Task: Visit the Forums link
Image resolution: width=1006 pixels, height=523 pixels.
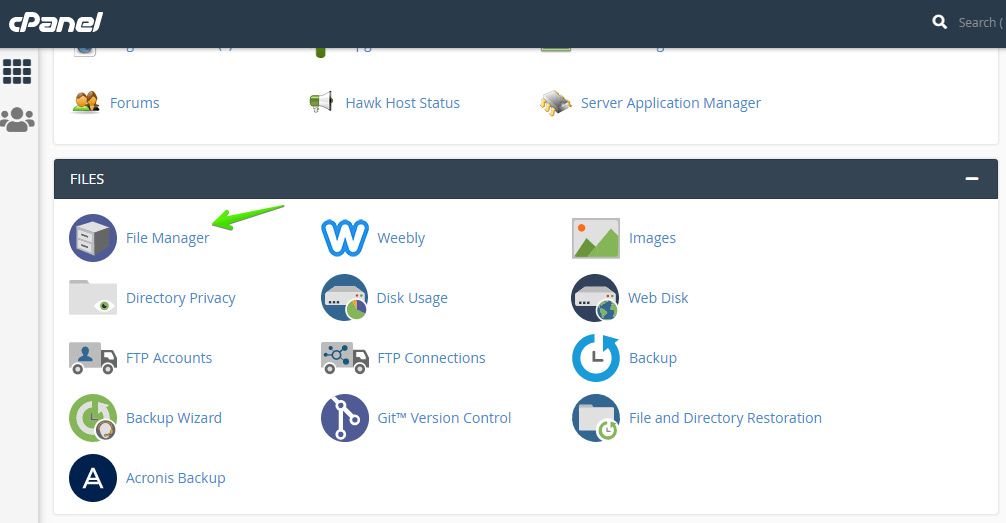Action: coord(135,103)
